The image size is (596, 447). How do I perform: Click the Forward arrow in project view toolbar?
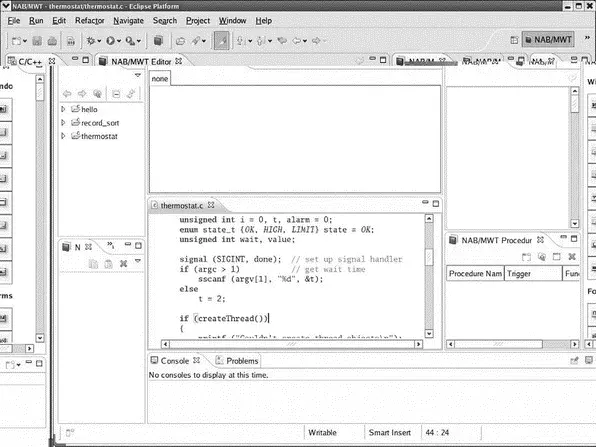[x=82, y=94]
